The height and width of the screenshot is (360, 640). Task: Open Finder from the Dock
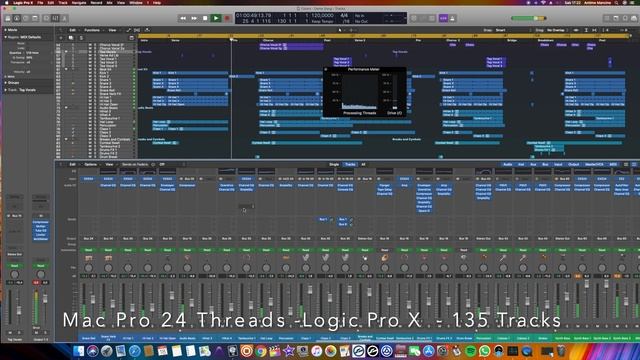click(x=79, y=351)
